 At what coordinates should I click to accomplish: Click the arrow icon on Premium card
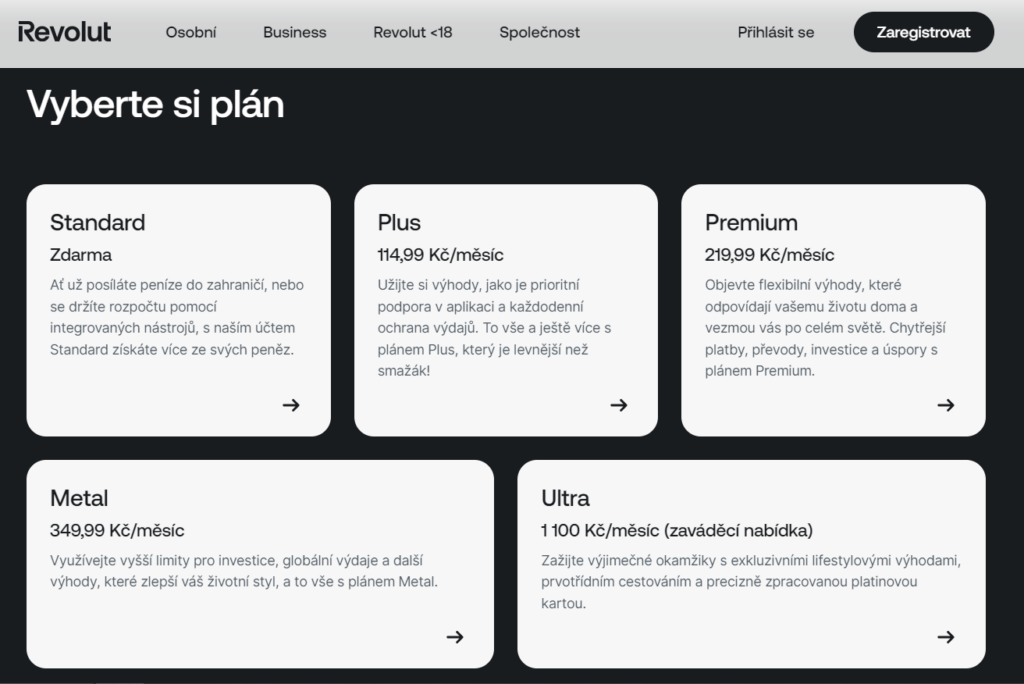pyautogui.click(x=946, y=405)
